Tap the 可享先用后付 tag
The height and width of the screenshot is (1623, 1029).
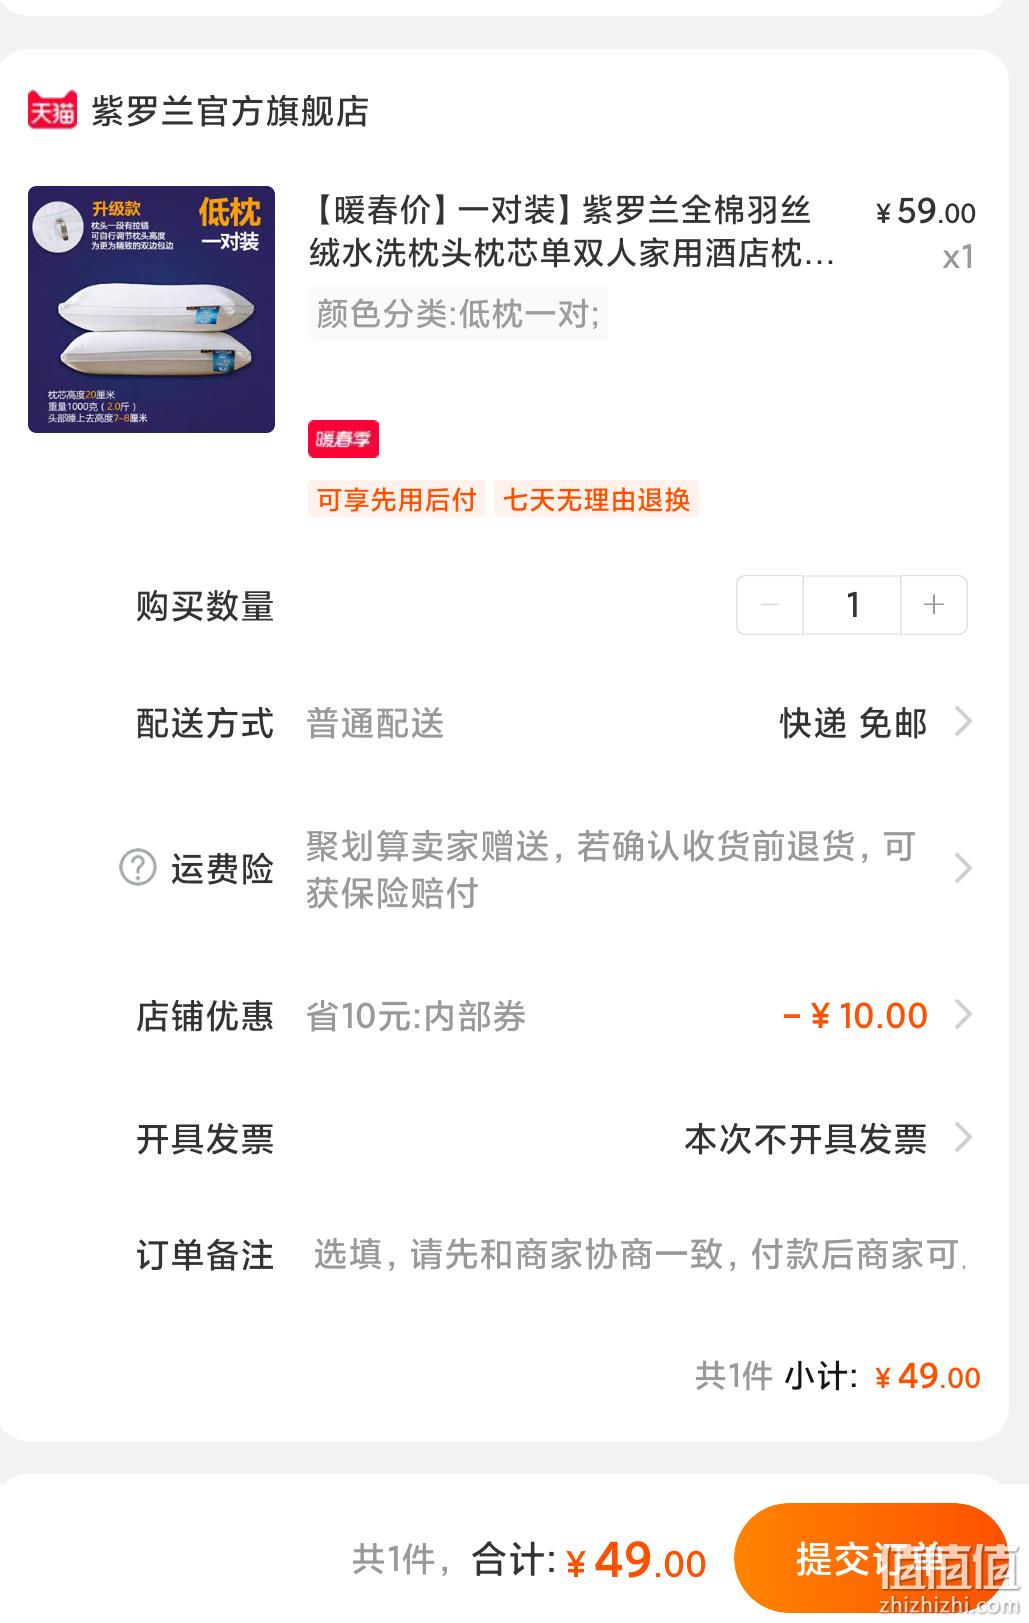[x=396, y=499]
